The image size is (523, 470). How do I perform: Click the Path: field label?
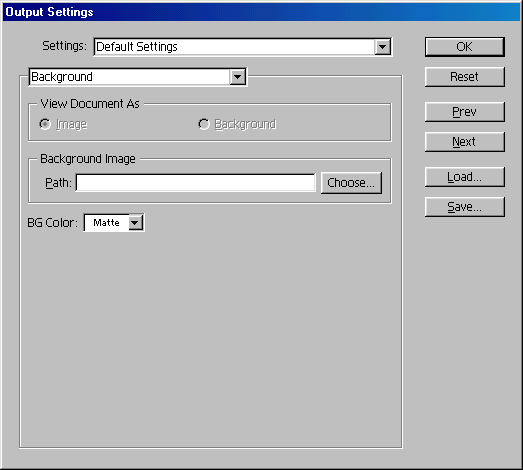tap(58, 183)
